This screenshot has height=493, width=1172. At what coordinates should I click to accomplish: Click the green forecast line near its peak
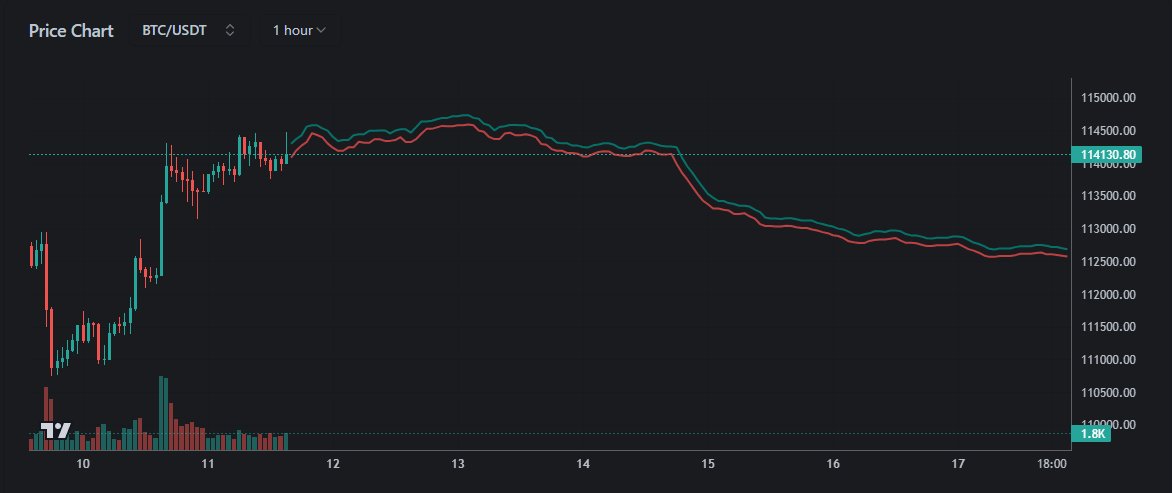pyautogui.click(x=466, y=115)
